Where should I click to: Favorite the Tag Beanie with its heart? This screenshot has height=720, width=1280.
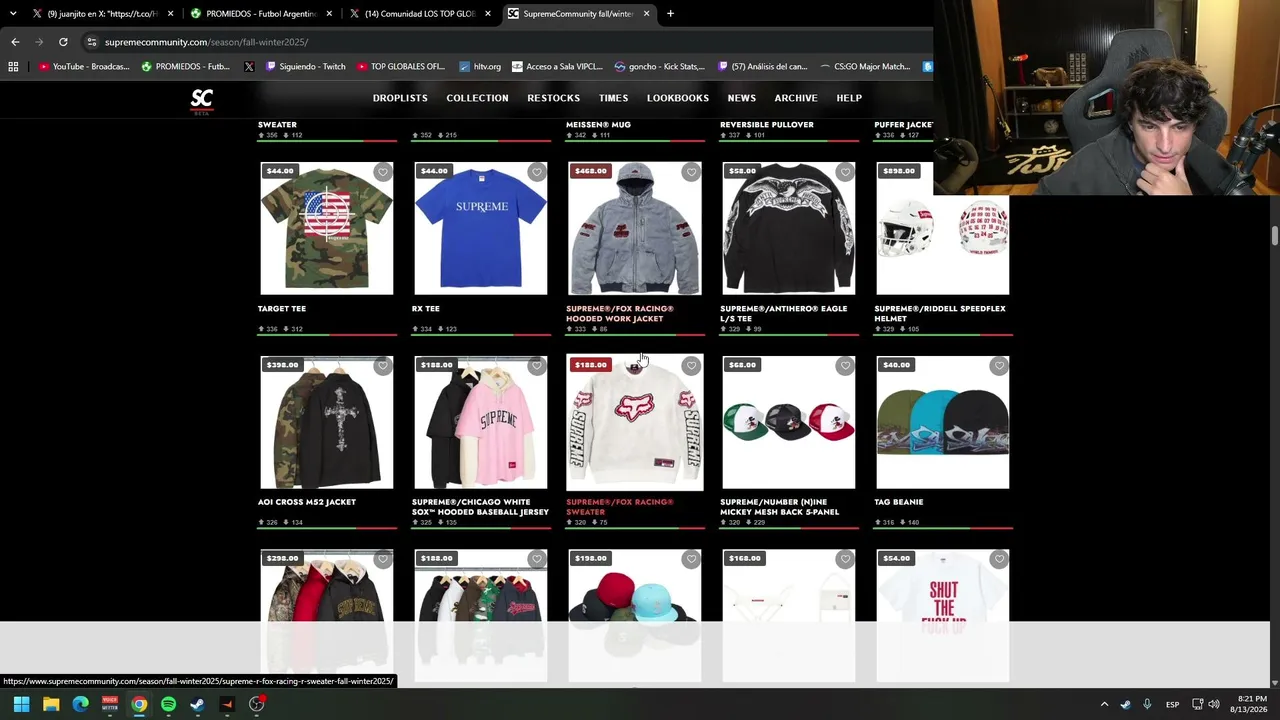(999, 366)
